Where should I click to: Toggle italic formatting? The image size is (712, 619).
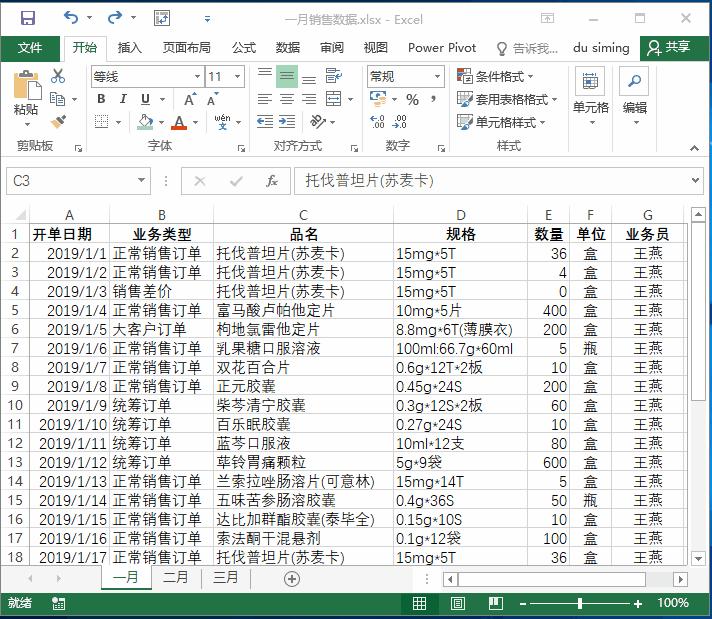123,99
